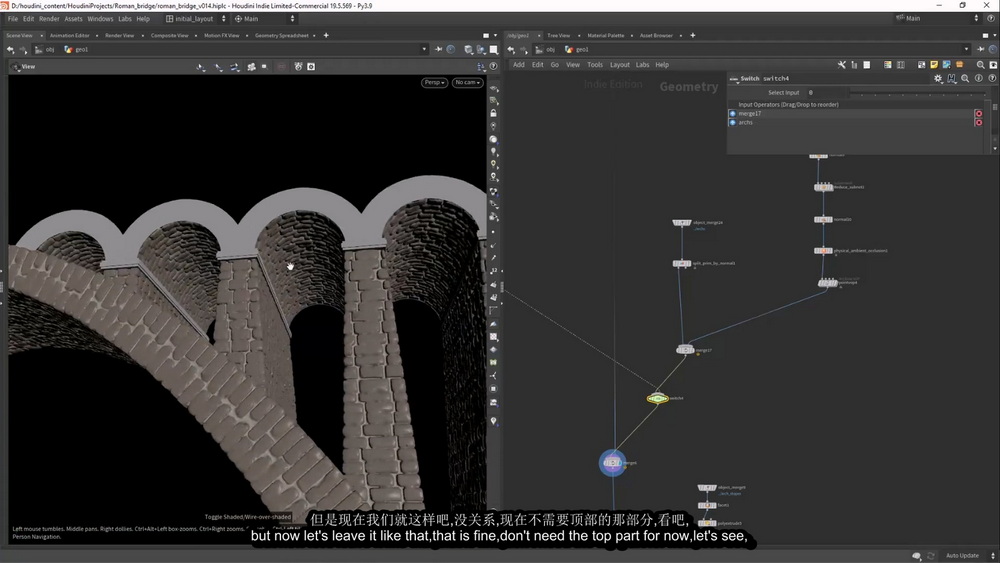Open network editor Add menu
The image size is (1000, 563).
[518, 64]
